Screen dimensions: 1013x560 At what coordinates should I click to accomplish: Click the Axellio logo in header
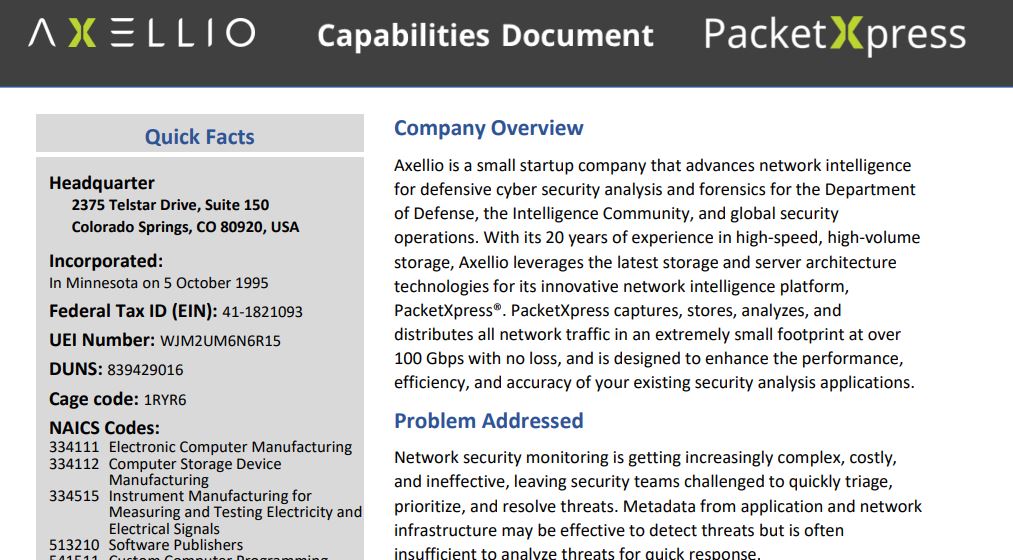click(142, 33)
